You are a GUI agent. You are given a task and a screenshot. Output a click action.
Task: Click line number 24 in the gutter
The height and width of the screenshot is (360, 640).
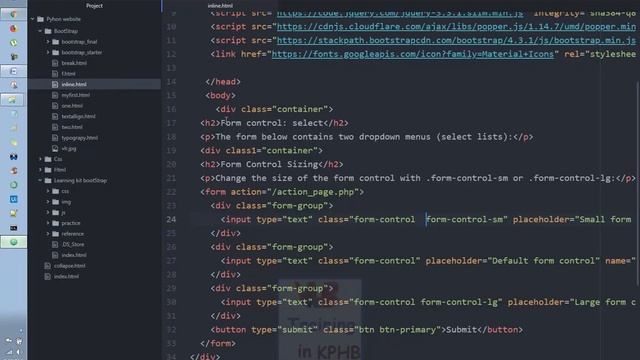(171, 220)
